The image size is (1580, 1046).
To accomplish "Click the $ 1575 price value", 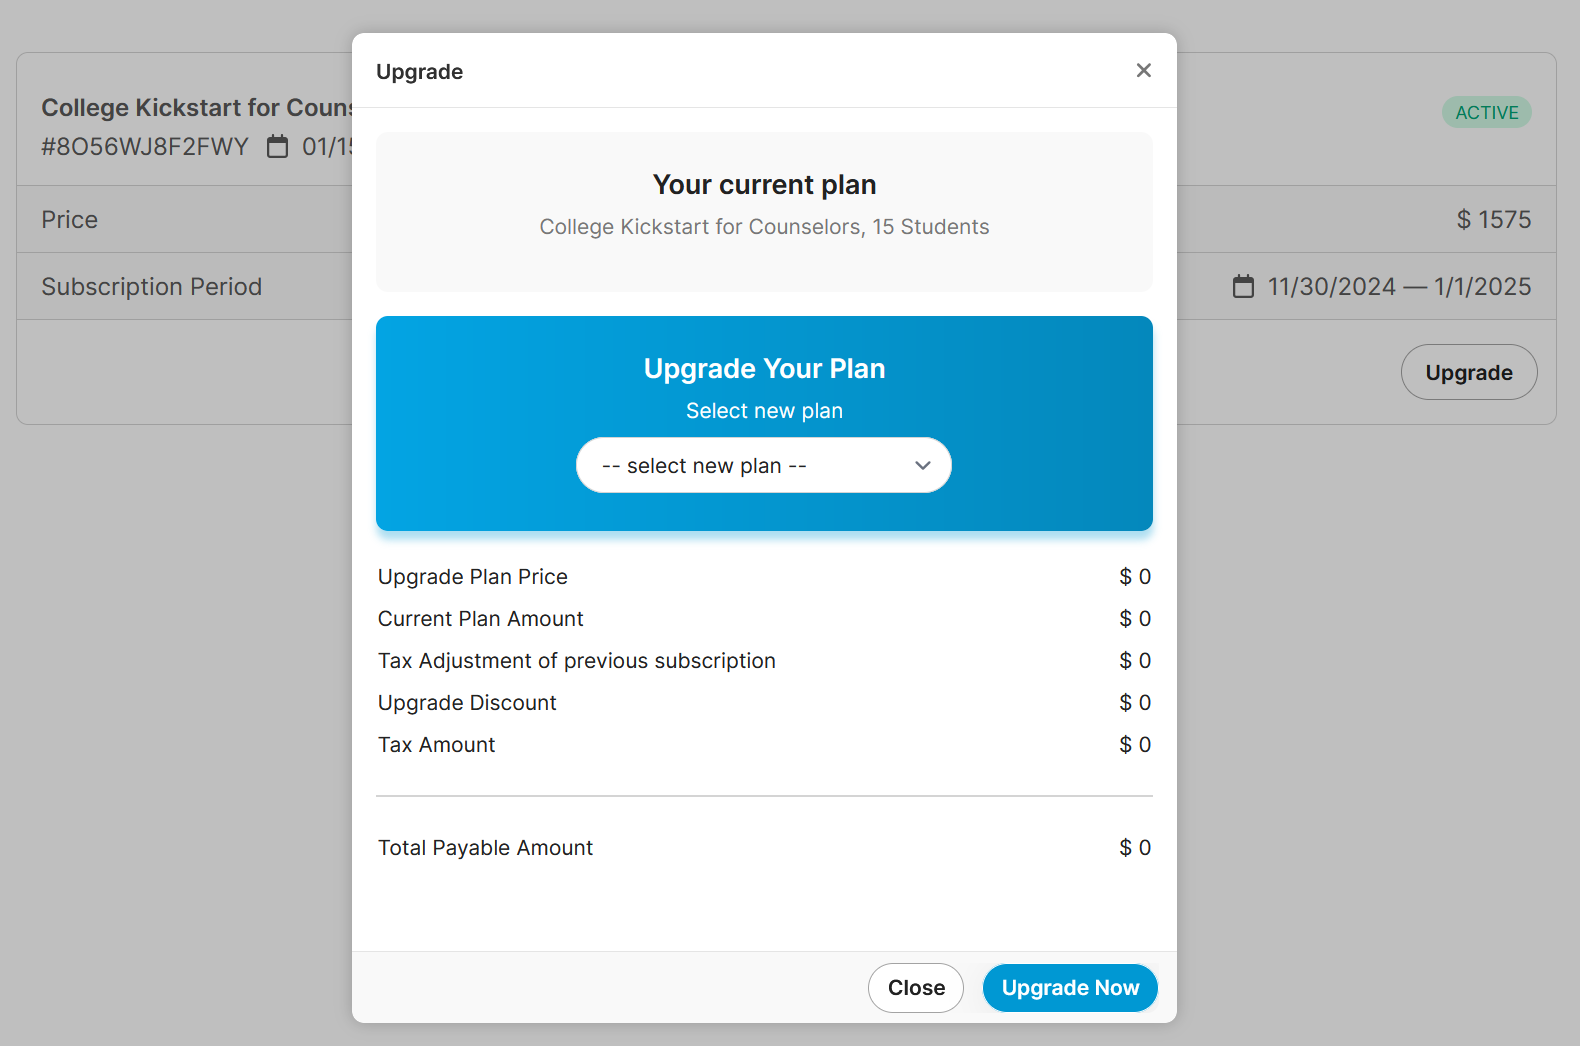I will (1494, 219).
